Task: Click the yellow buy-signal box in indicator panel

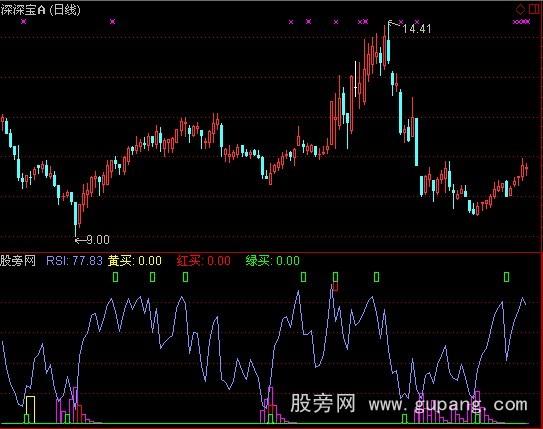Action: pos(30,410)
